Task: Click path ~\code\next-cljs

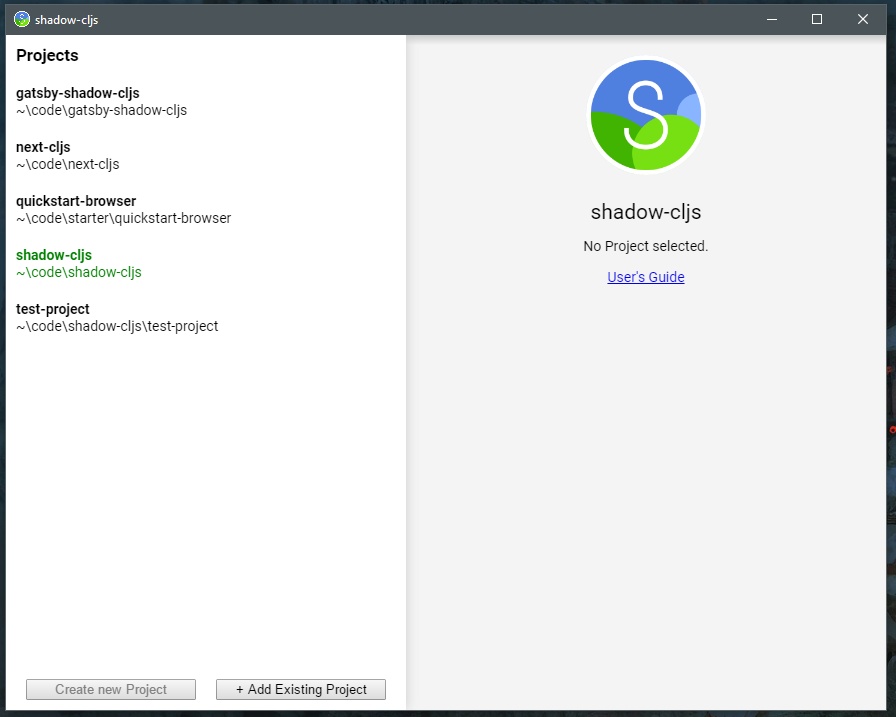Action: click(68, 164)
